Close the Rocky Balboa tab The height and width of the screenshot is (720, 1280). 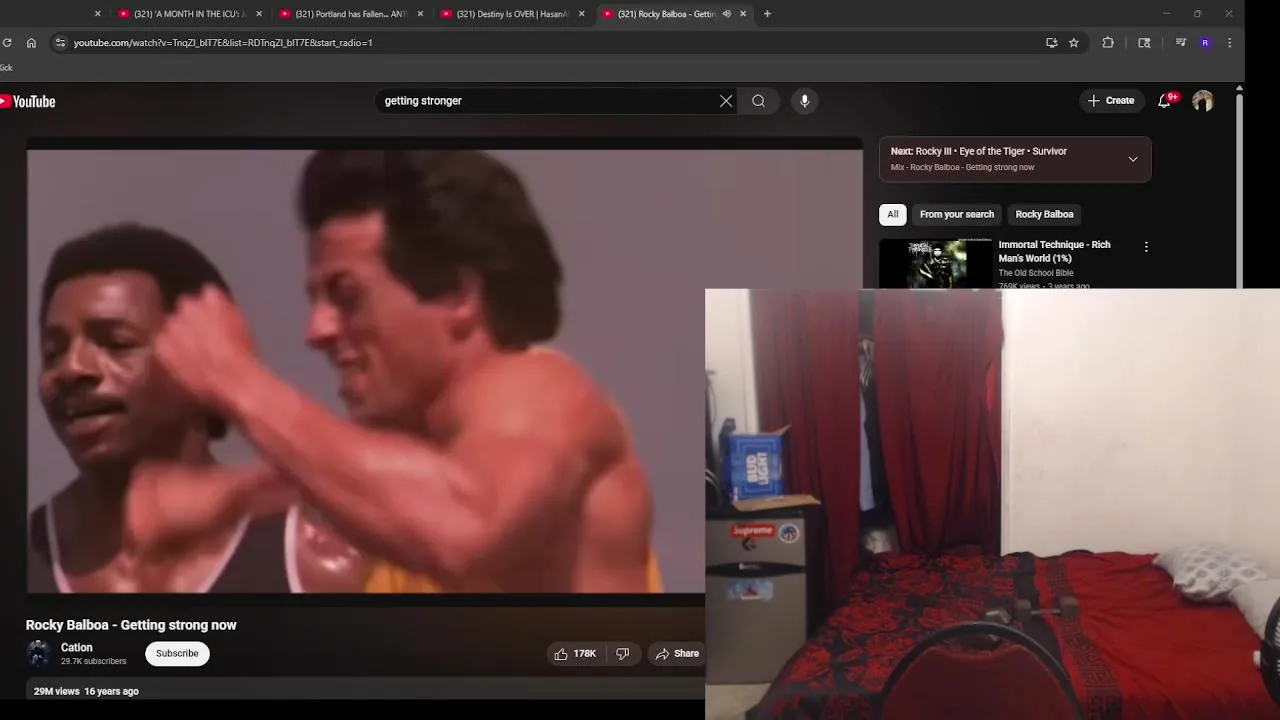[743, 14]
